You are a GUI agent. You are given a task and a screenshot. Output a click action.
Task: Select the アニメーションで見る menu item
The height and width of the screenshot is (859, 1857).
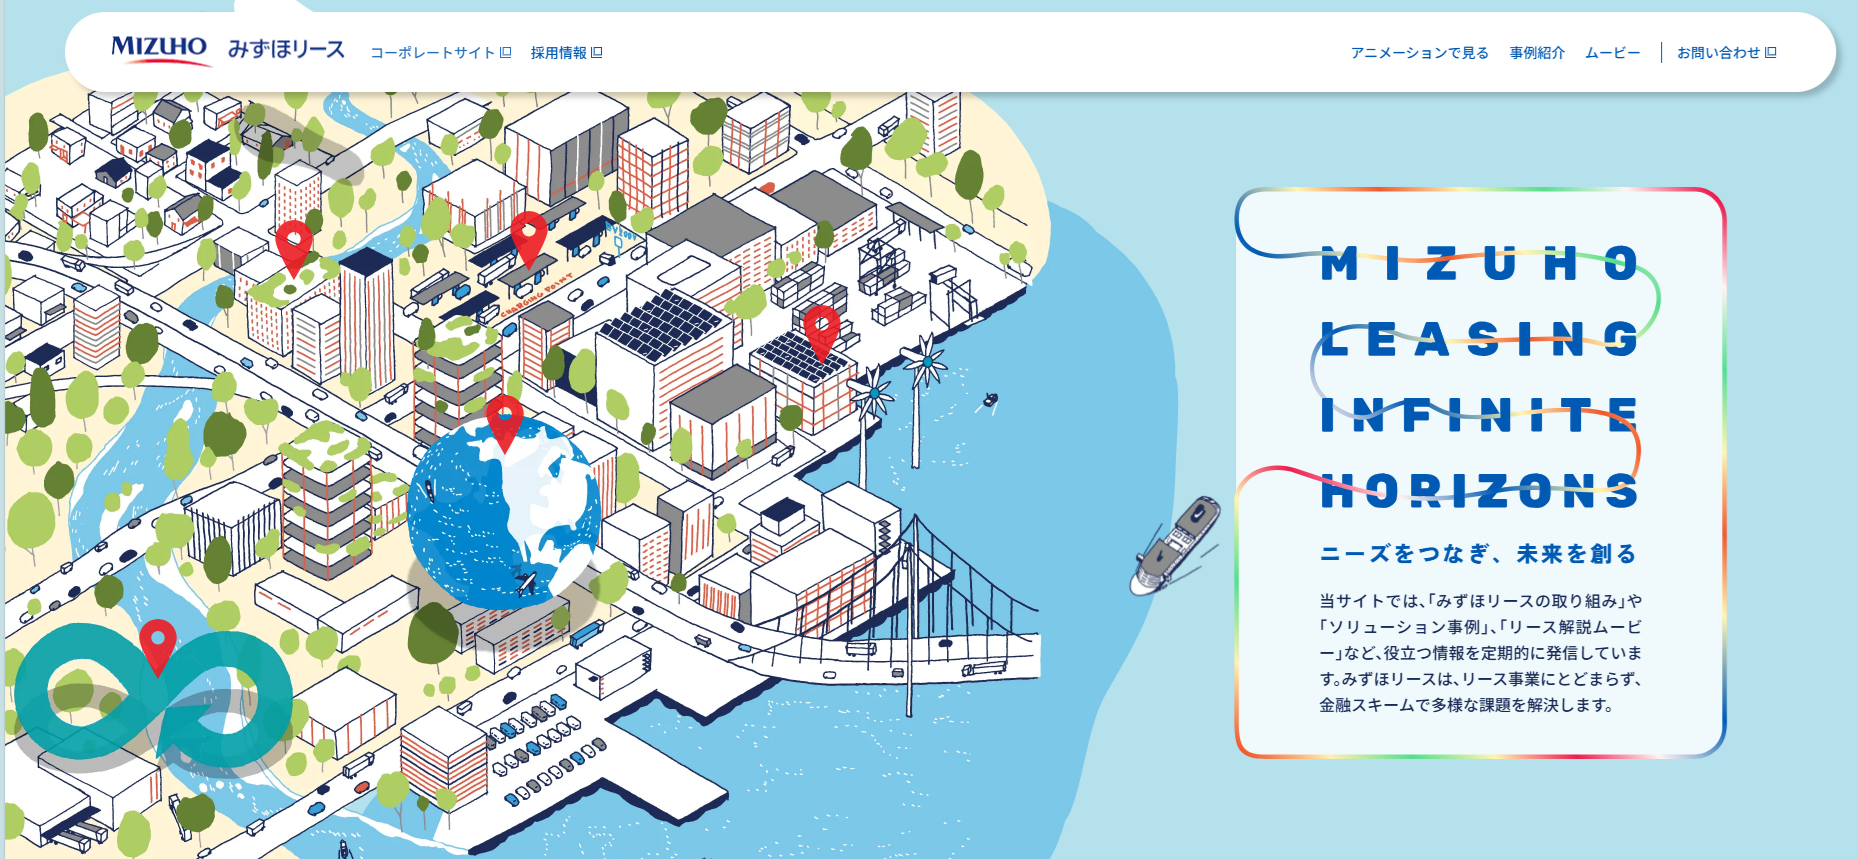1419,53
